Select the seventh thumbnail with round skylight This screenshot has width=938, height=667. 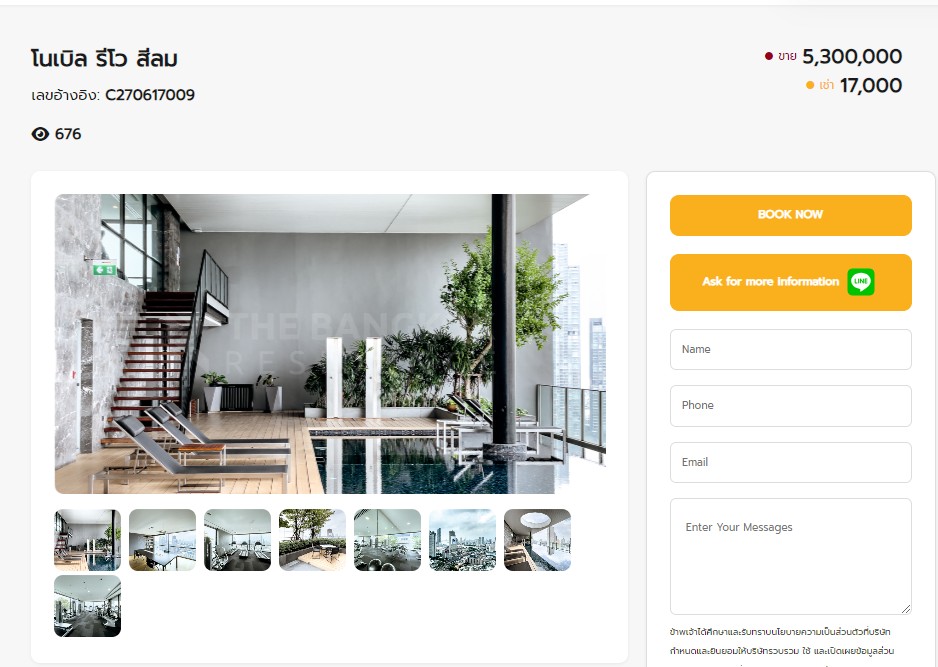point(537,540)
